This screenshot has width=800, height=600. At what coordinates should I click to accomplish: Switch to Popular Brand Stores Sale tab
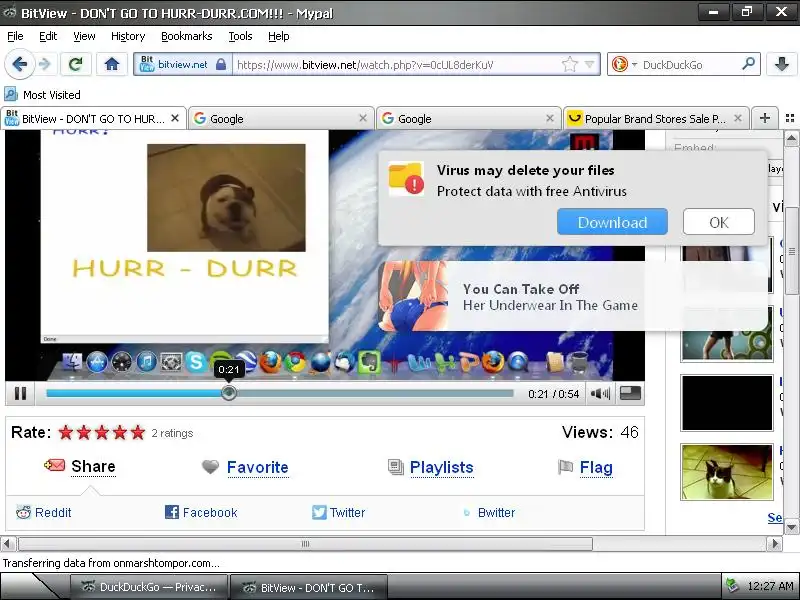coord(655,118)
